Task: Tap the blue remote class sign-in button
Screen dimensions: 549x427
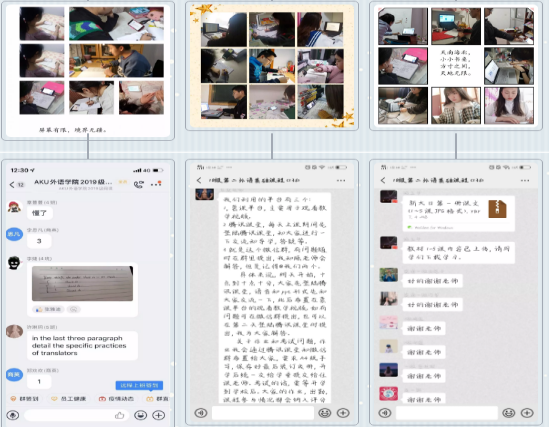Action: (x=139, y=385)
